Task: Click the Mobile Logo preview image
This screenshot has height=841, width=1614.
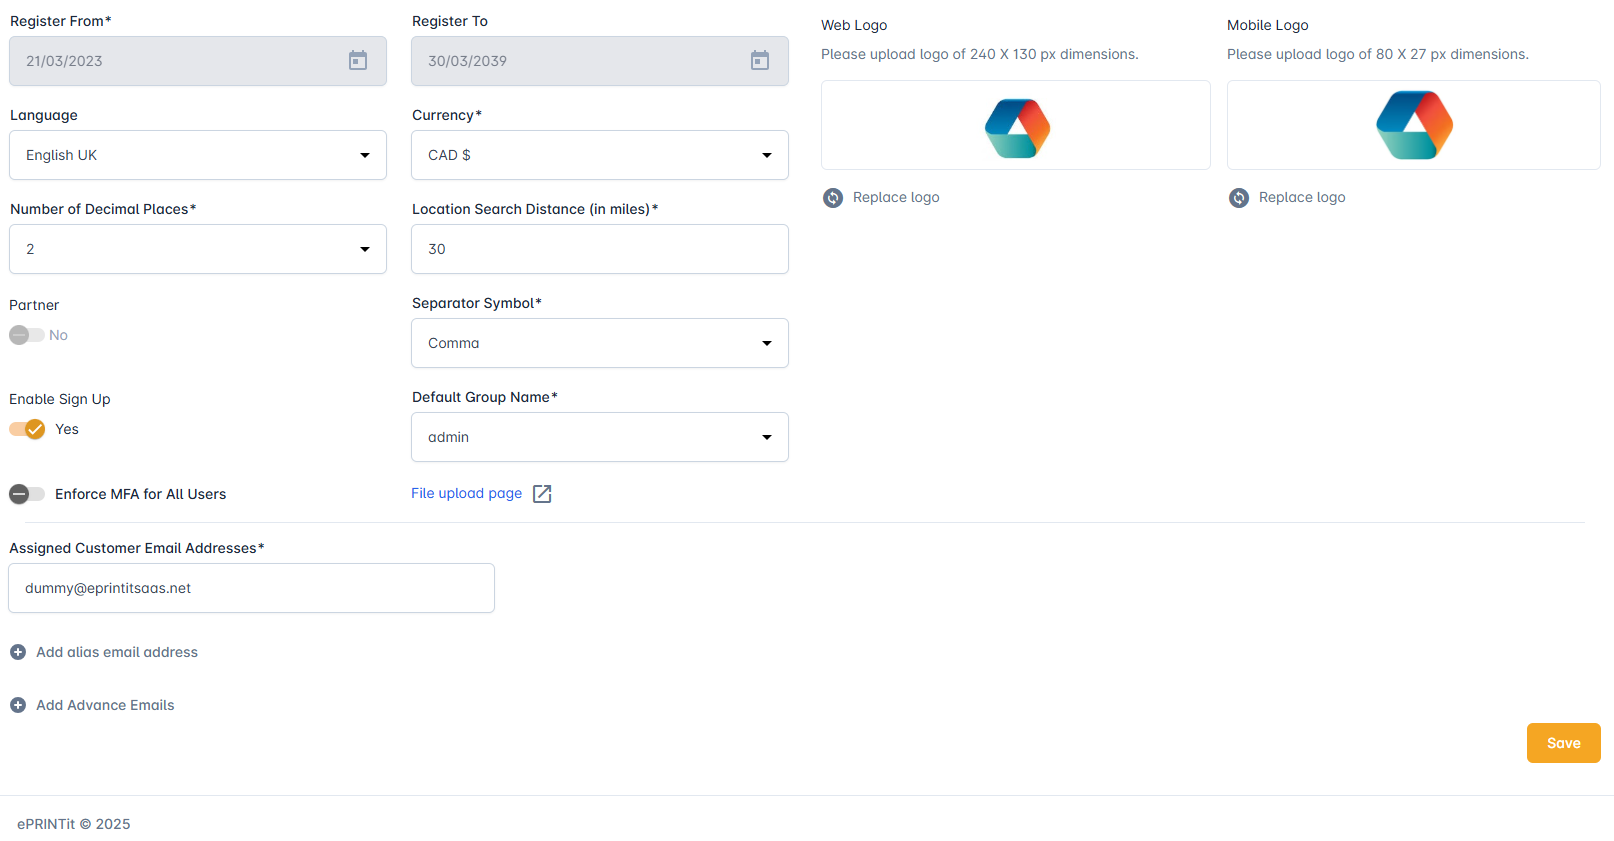Action: 1413,125
